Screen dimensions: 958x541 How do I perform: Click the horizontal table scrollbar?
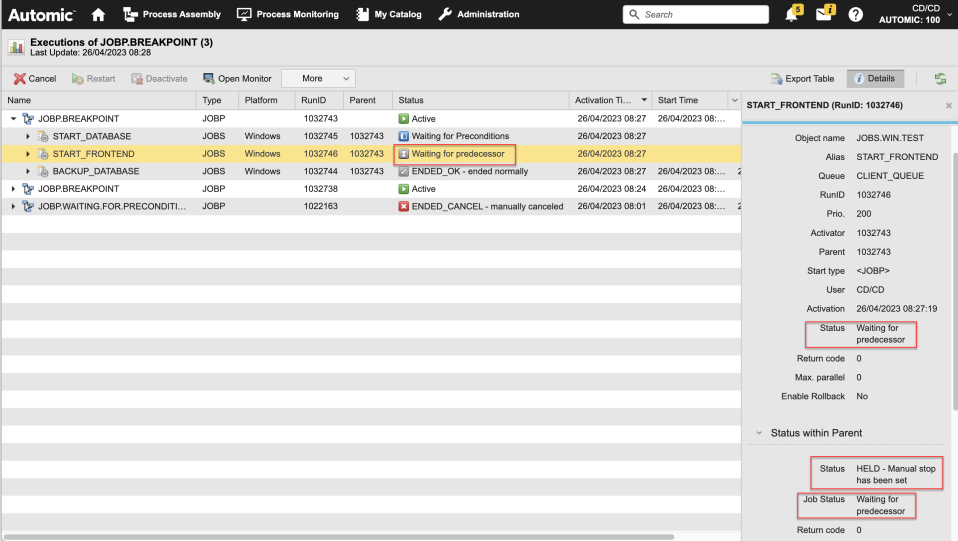click(338, 537)
